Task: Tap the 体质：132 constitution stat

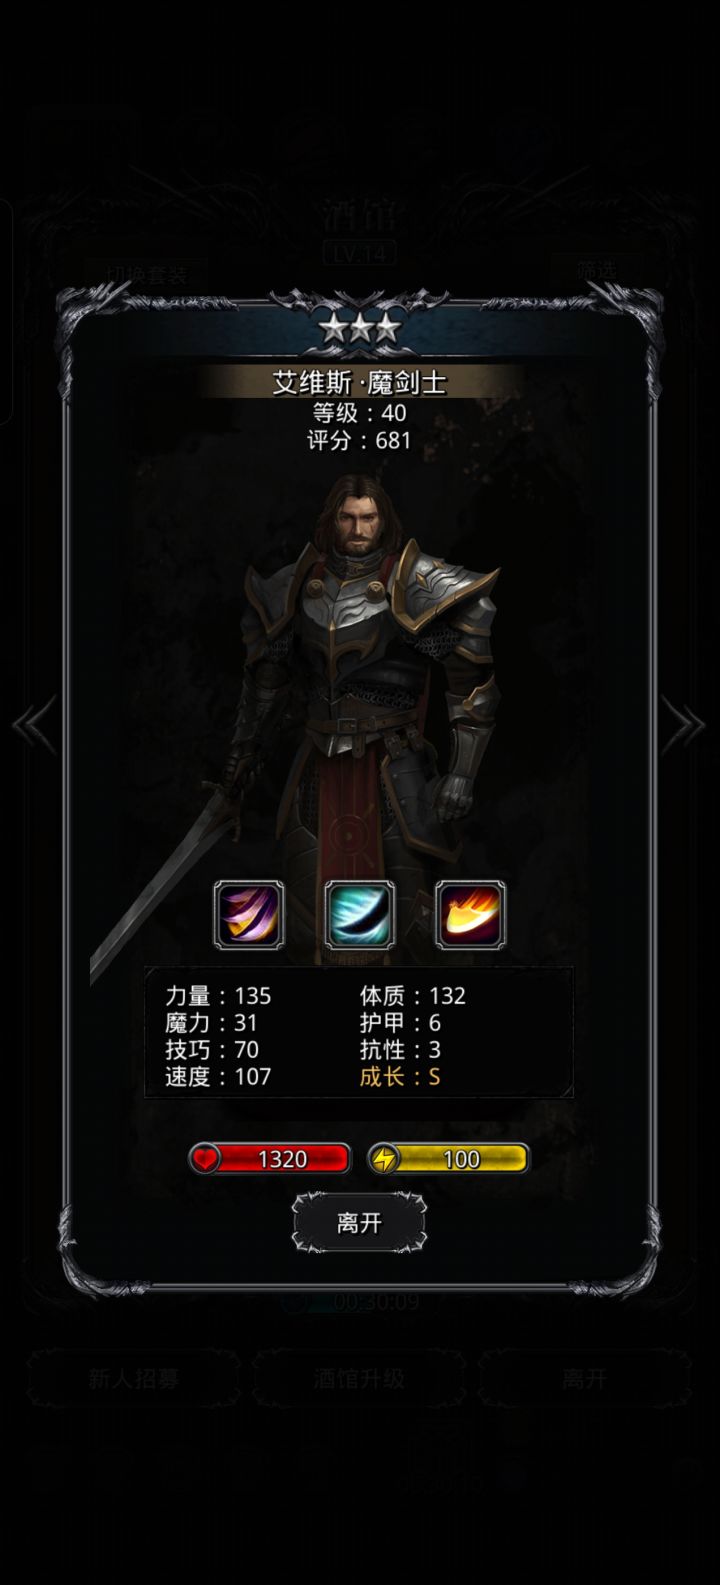Action: point(413,996)
